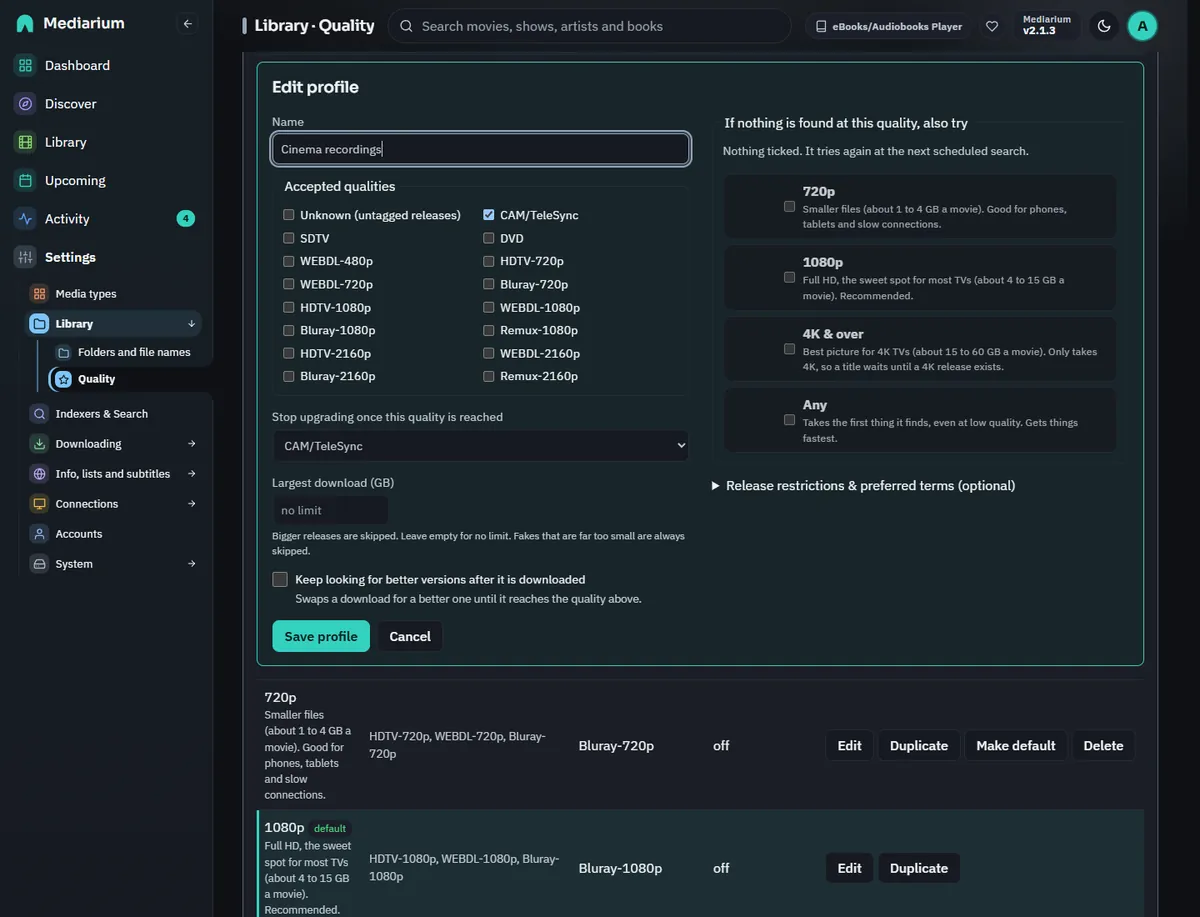Click the Settings sliders icon
The width and height of the screenshot is (1200, 917).
click(x=25, y=257)
